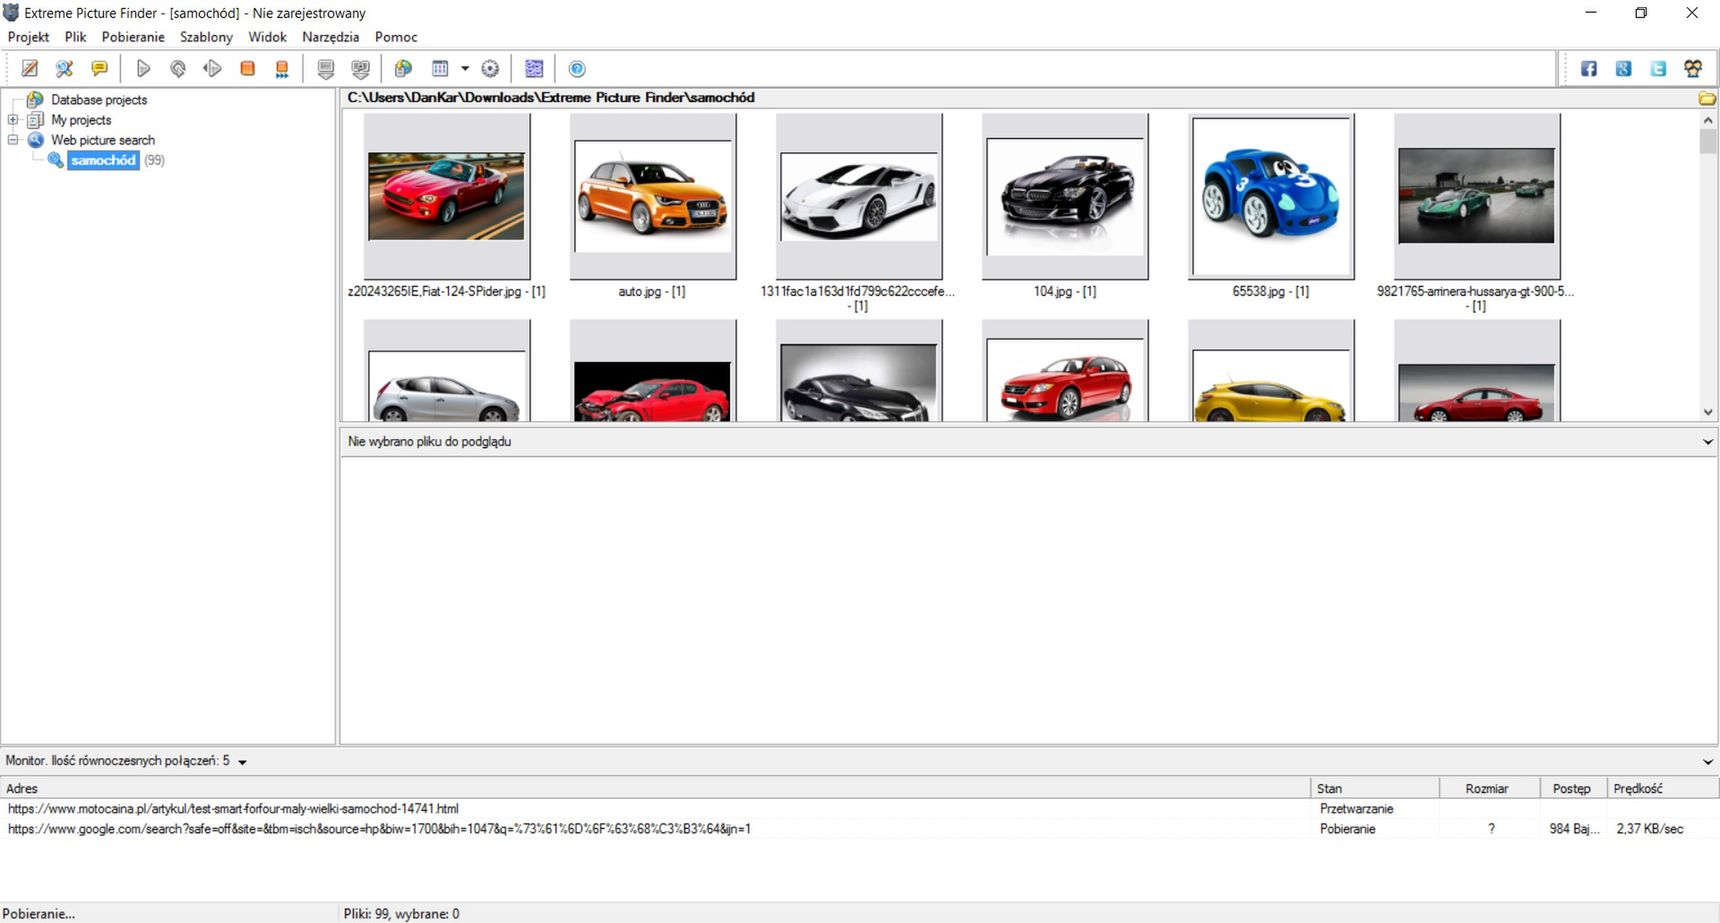
Task: Sort by Stan column header
Action: (1375, 788)
